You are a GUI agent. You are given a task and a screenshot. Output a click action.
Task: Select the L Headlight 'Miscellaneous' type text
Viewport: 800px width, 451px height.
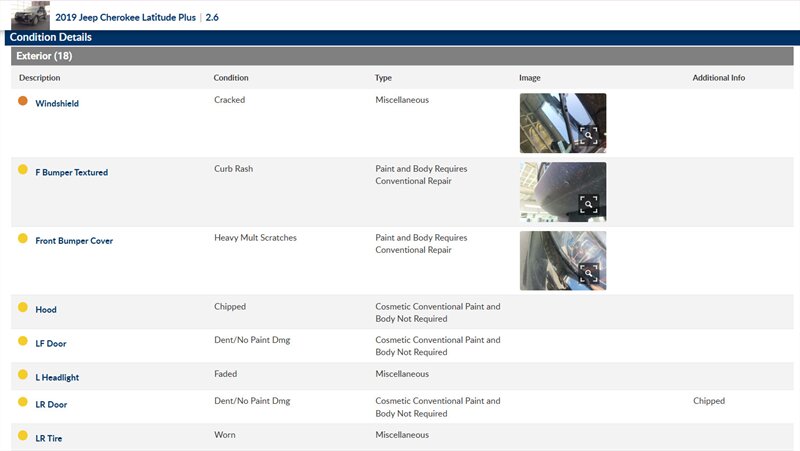pyautogui.click(x=402, y=374)
